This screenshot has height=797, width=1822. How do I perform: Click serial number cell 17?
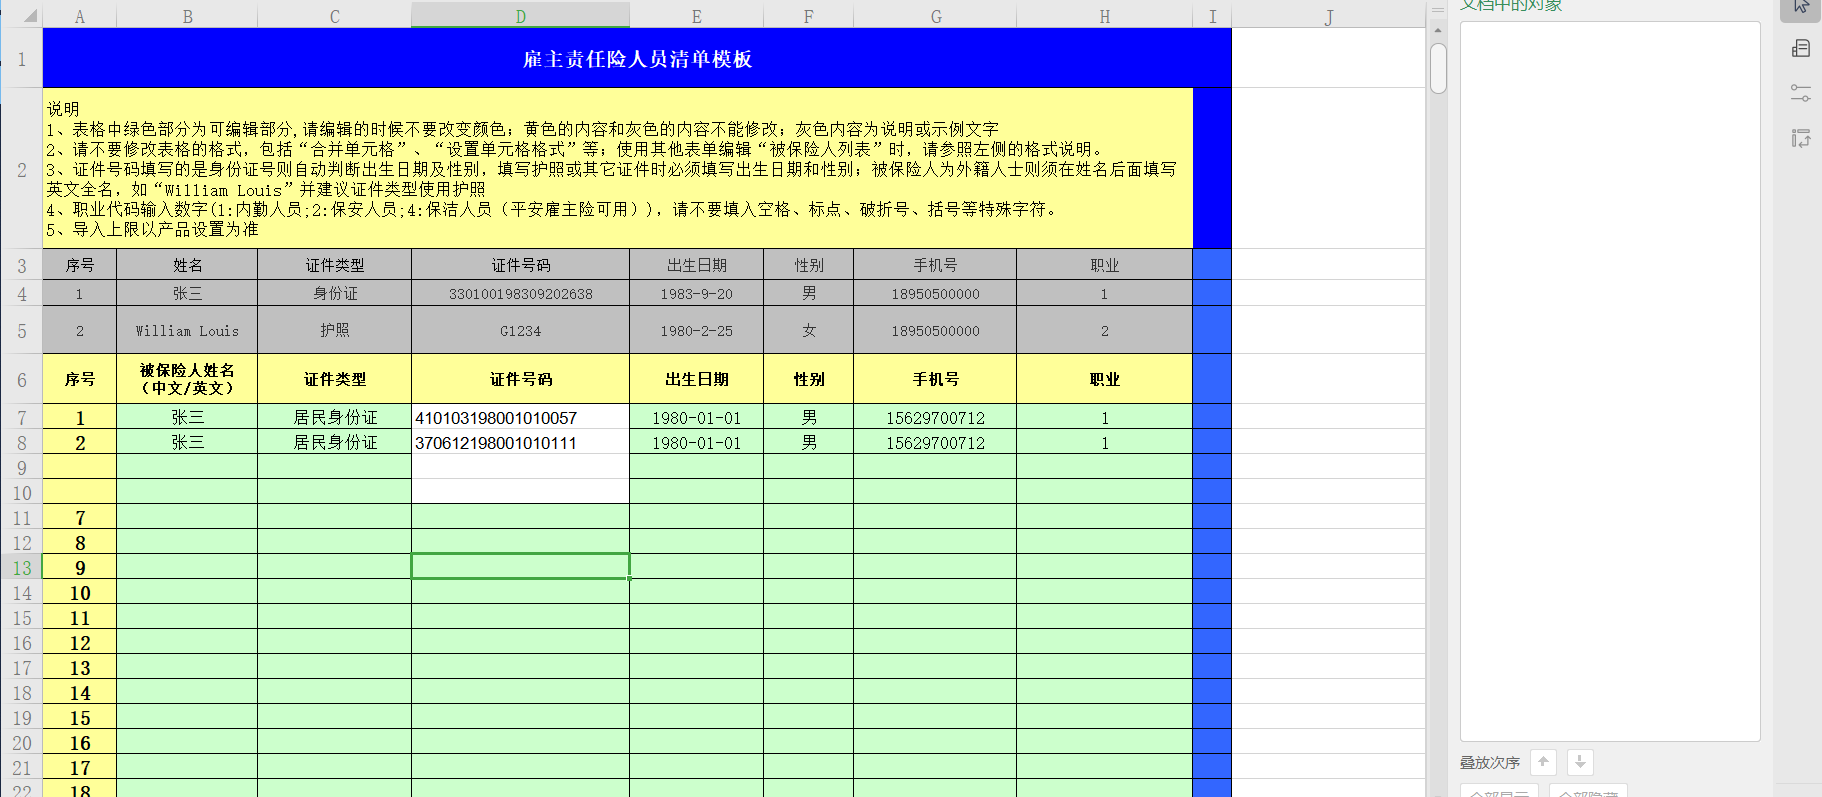point(80,767)
